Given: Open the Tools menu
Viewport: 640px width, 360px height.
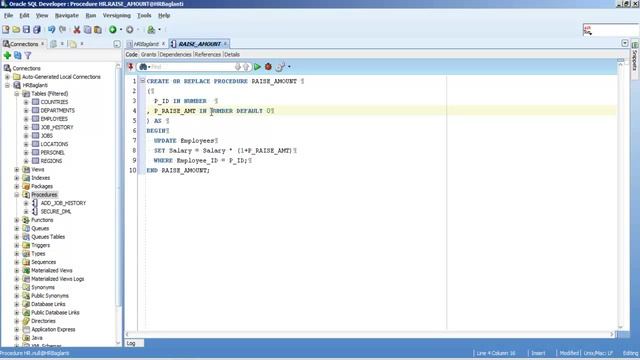Looking at the screenshot, I should click(144, 16).
